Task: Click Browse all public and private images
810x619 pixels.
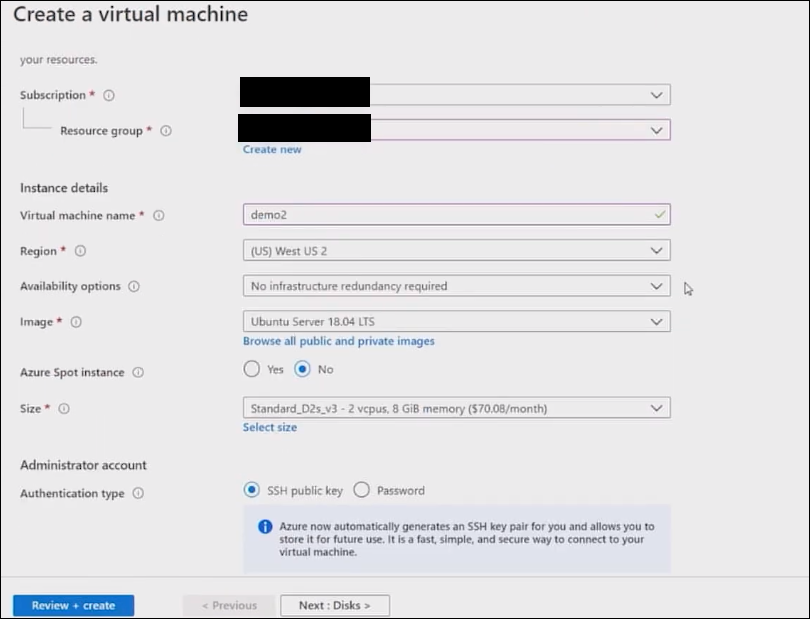Action: pos(338,341)
